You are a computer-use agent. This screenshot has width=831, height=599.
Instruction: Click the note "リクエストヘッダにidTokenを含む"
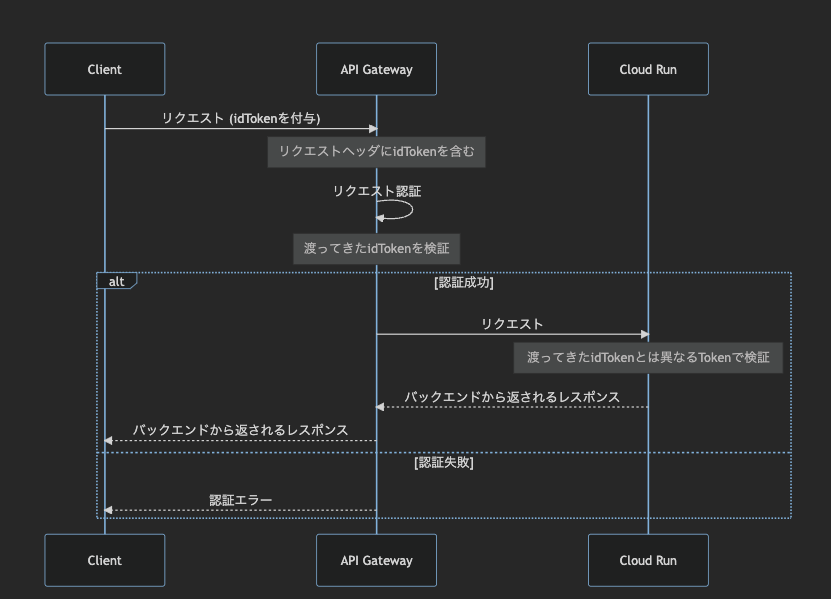coord(376,152)
